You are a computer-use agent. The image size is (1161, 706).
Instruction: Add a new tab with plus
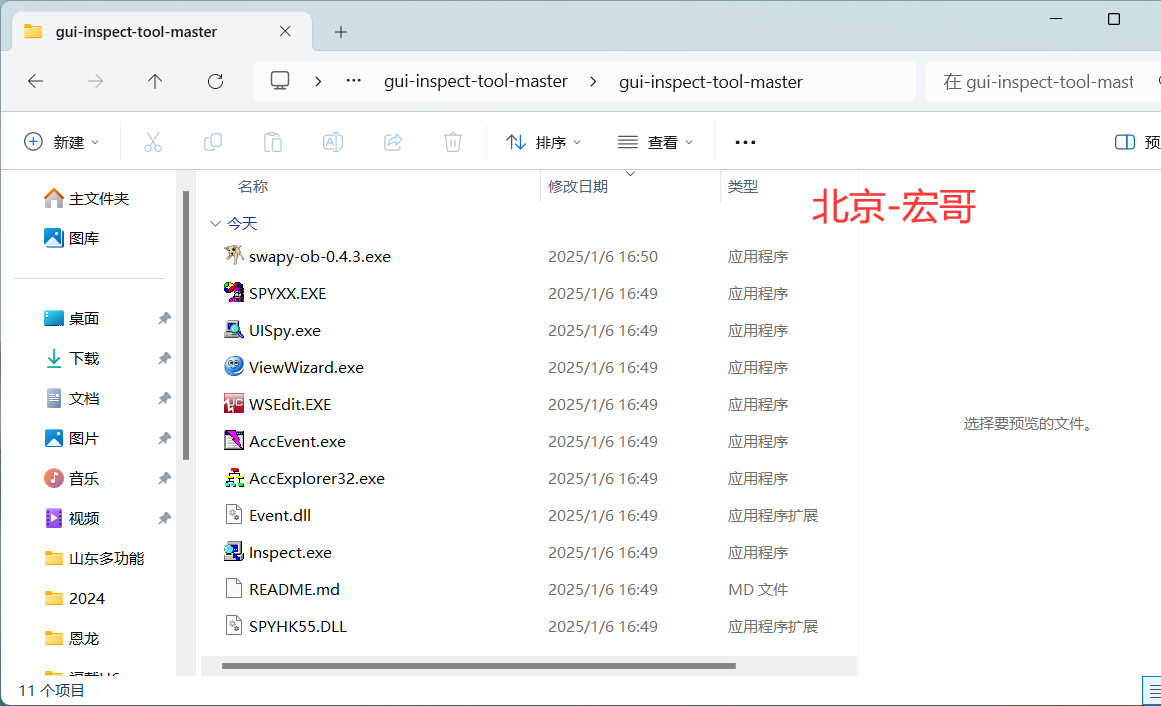click(341, 32)
